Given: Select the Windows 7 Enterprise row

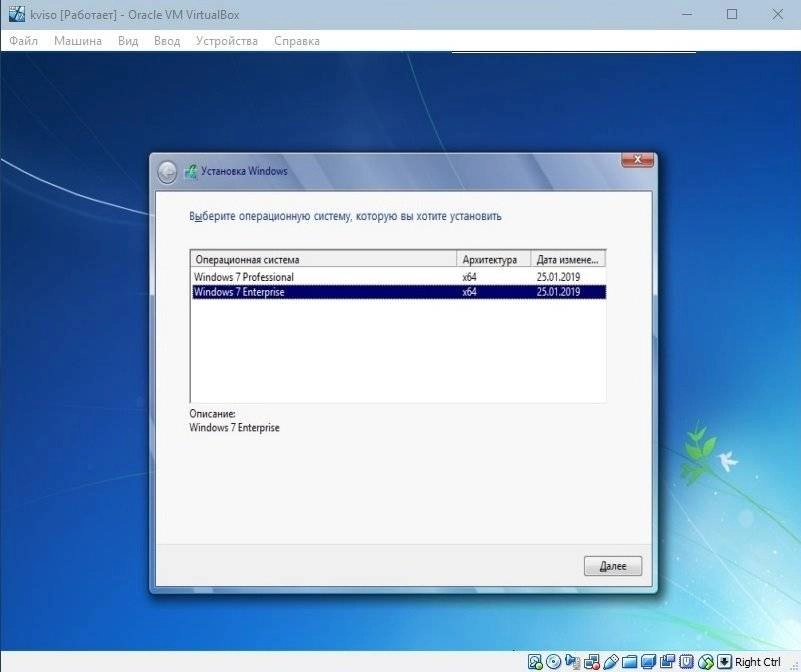Looking at the screenshot, I should (398, 292).
